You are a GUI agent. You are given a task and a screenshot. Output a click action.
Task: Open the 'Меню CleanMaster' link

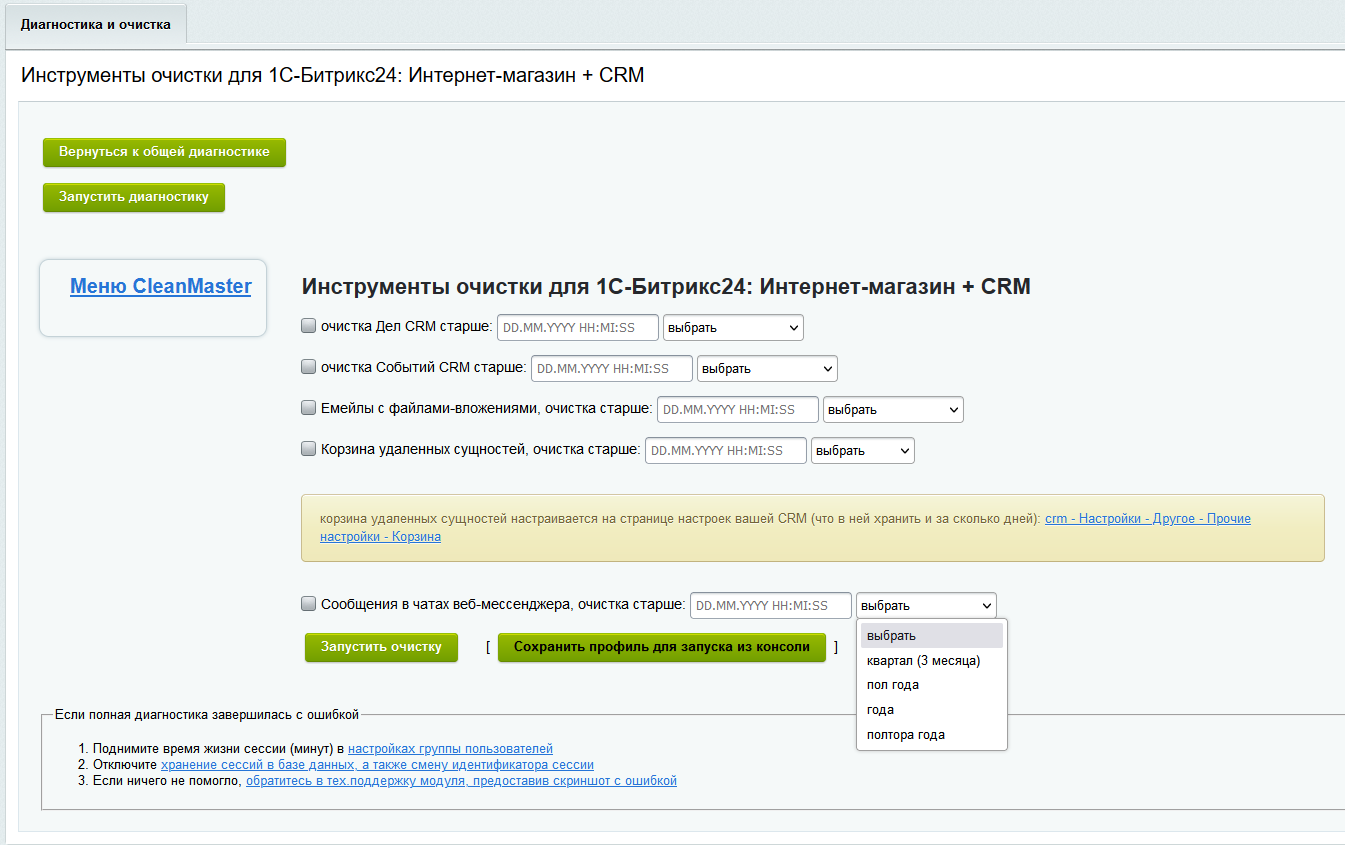click(160, 287)
